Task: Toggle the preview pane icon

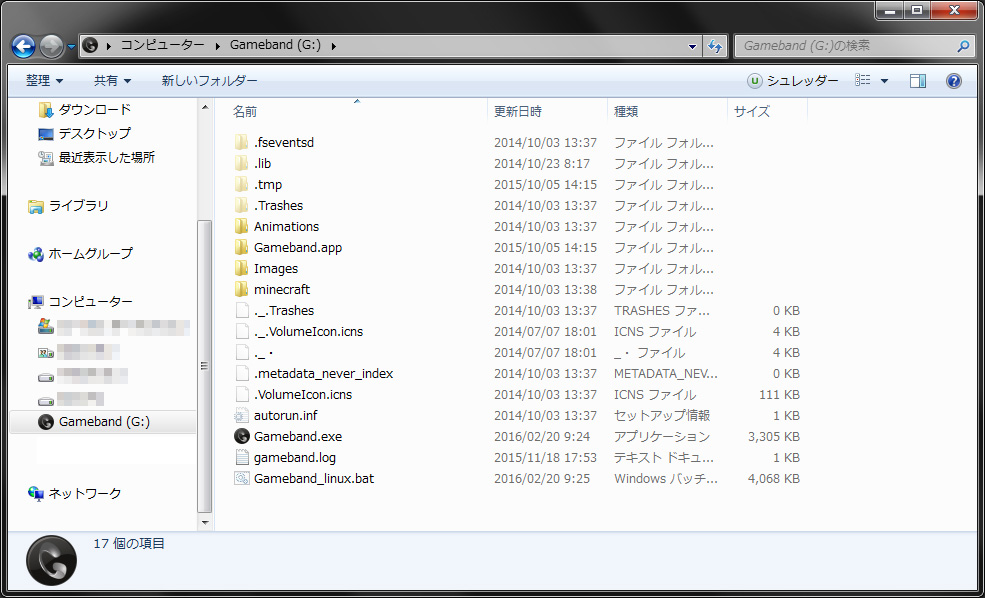Action: pos(918,80)
